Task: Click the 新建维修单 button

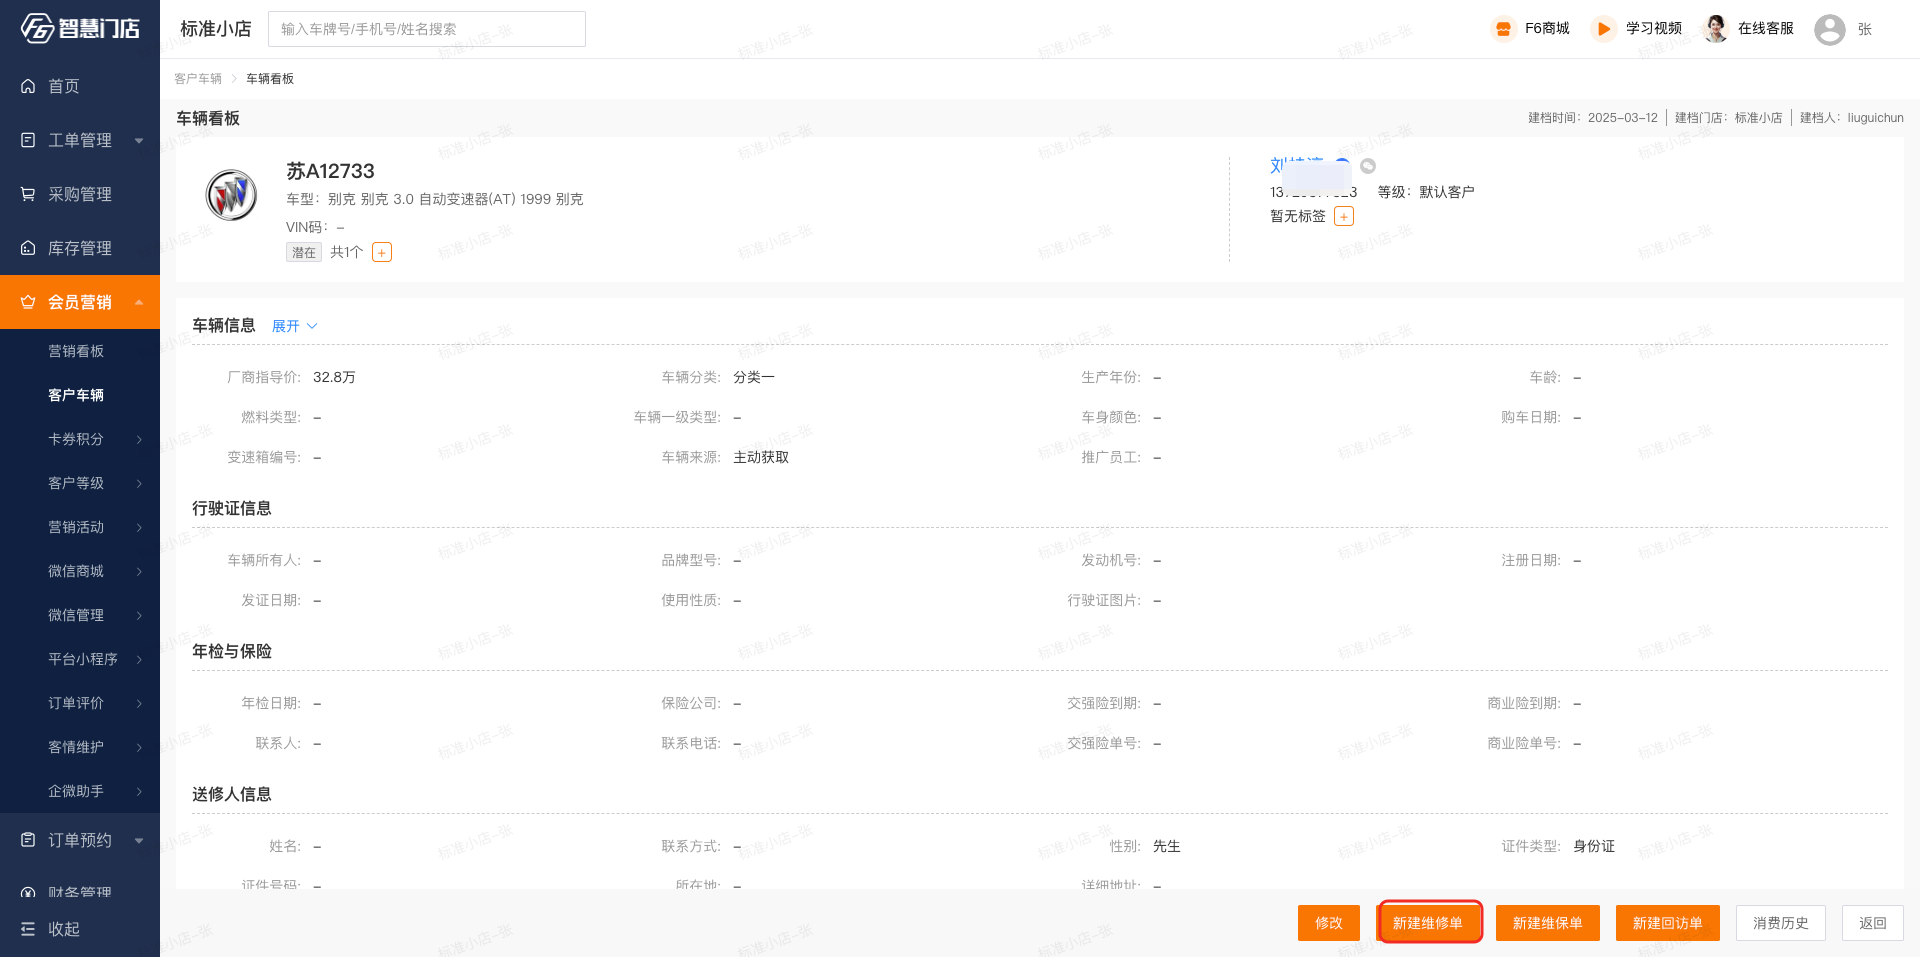Action: pyautogui.click(x=1428, y=923)
